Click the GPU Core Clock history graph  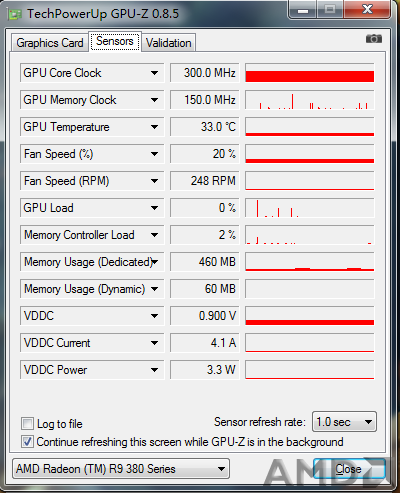click(x=310, y=73)
